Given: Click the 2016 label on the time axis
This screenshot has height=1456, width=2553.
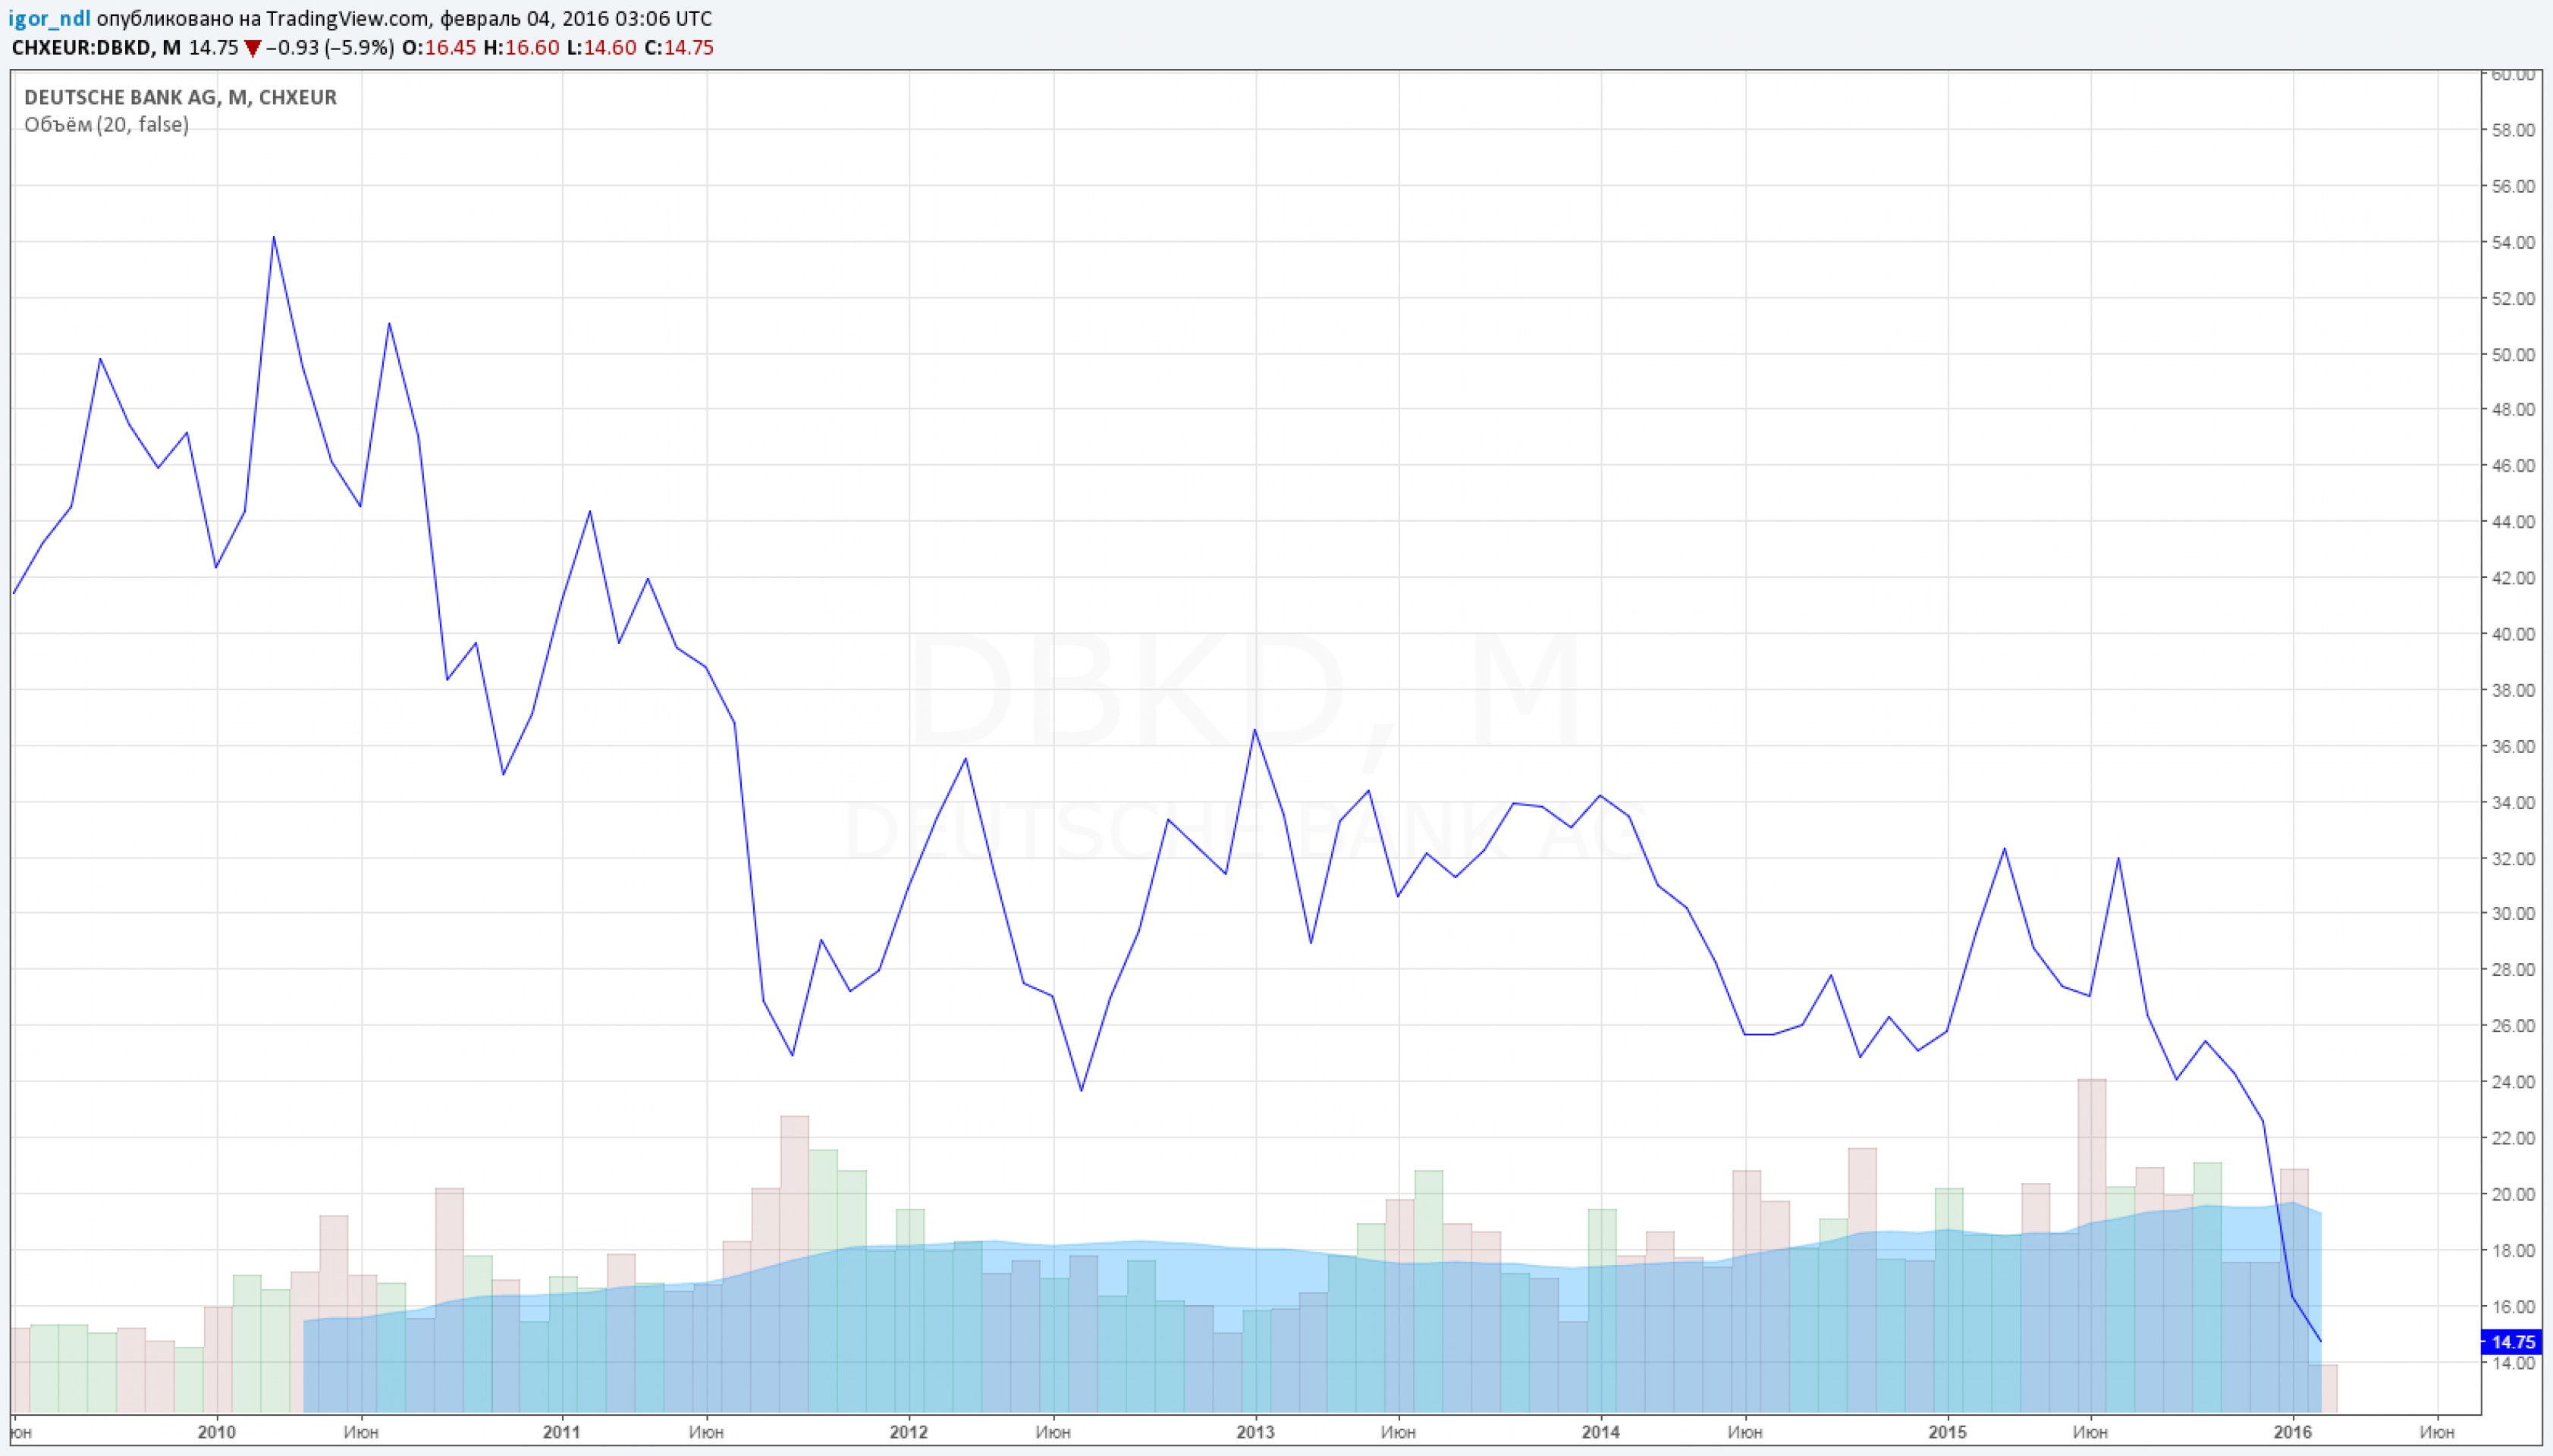Looking at the screenshot, I should 2292,1432.
